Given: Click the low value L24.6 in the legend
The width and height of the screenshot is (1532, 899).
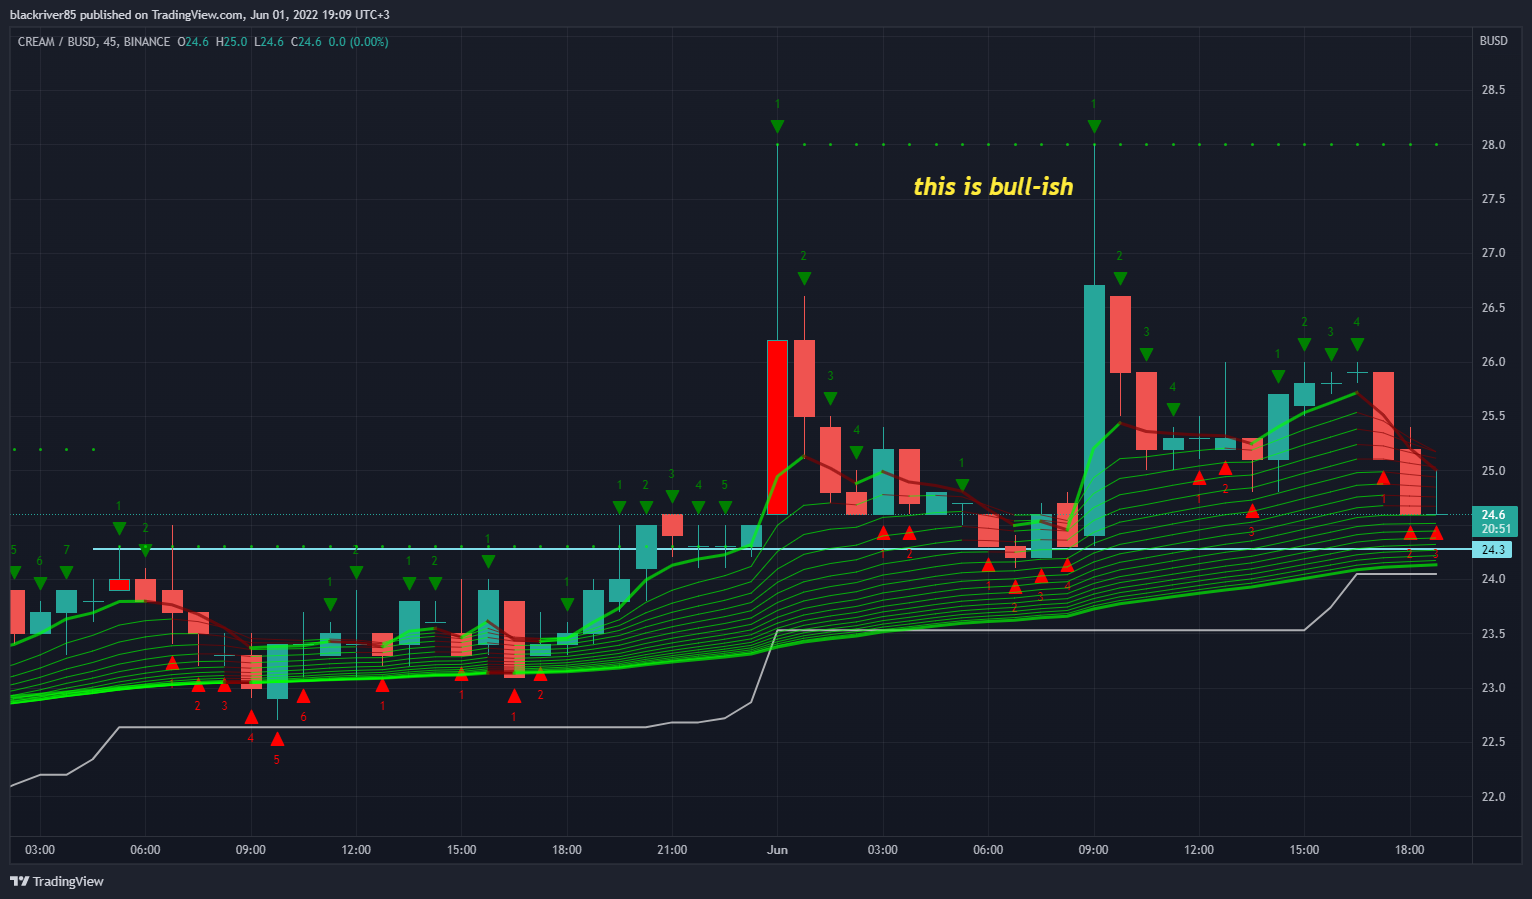Looking at the screenshot, I should [x=269, y=42].
